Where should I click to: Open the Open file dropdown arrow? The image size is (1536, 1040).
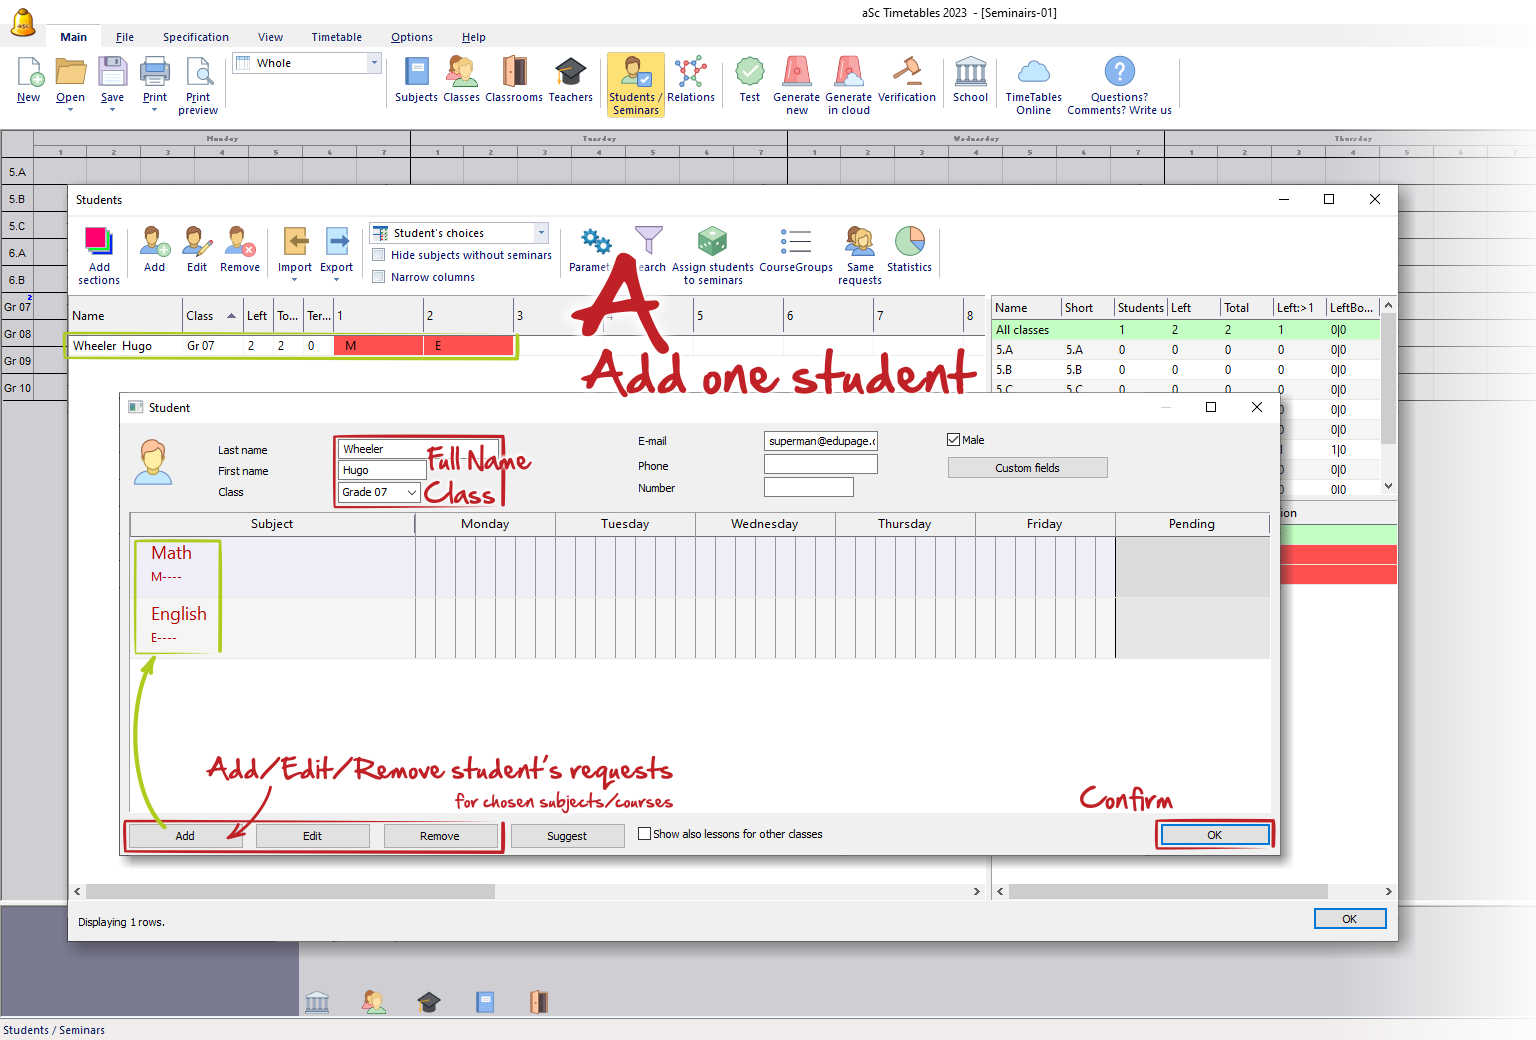70,110
